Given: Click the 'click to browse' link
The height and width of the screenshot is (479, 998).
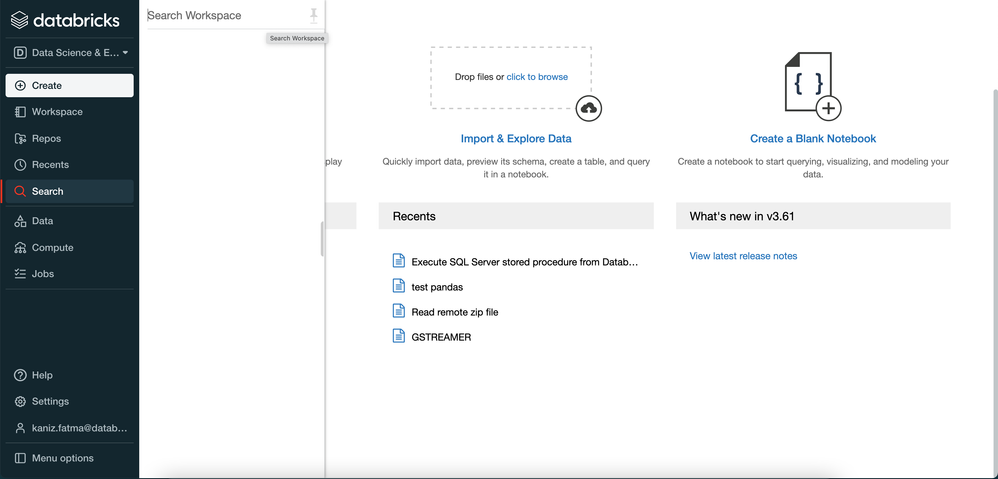Looking at the screenshot, I should click(537, 77).
